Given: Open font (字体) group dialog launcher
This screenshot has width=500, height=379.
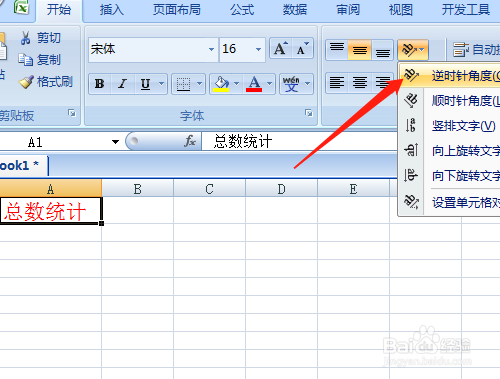Looking at the screenshot, I should (309, 113).
